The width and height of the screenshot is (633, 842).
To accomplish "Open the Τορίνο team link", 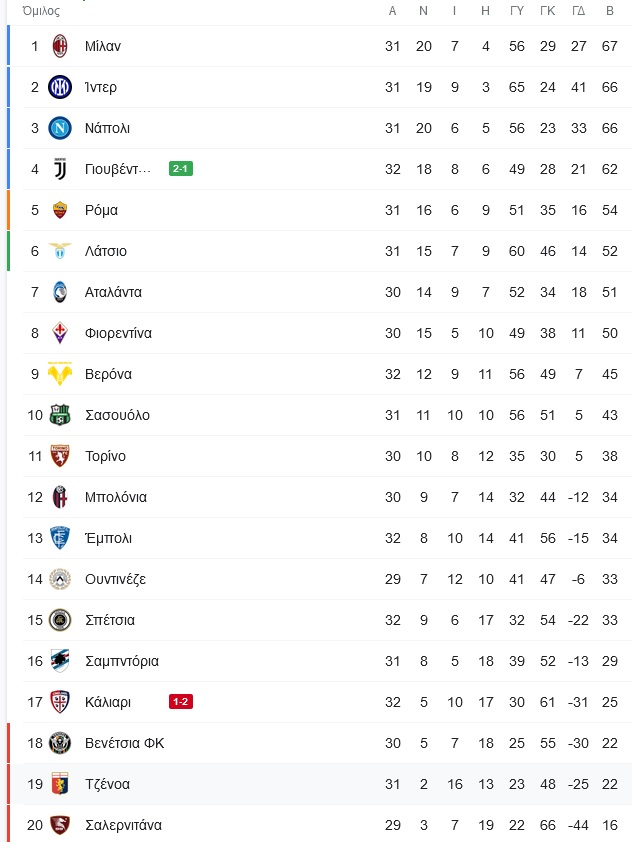I will (105, 456).
